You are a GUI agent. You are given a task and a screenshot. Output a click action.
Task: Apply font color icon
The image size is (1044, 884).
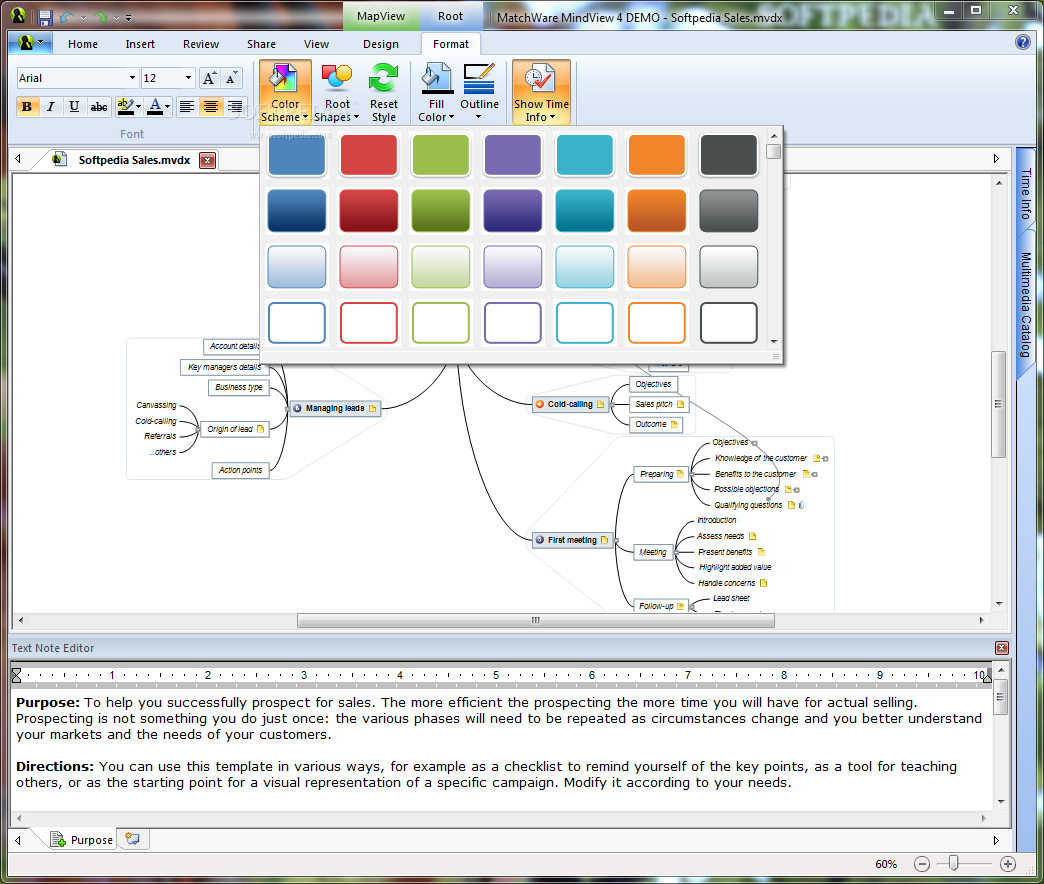(x=155, y=106)
